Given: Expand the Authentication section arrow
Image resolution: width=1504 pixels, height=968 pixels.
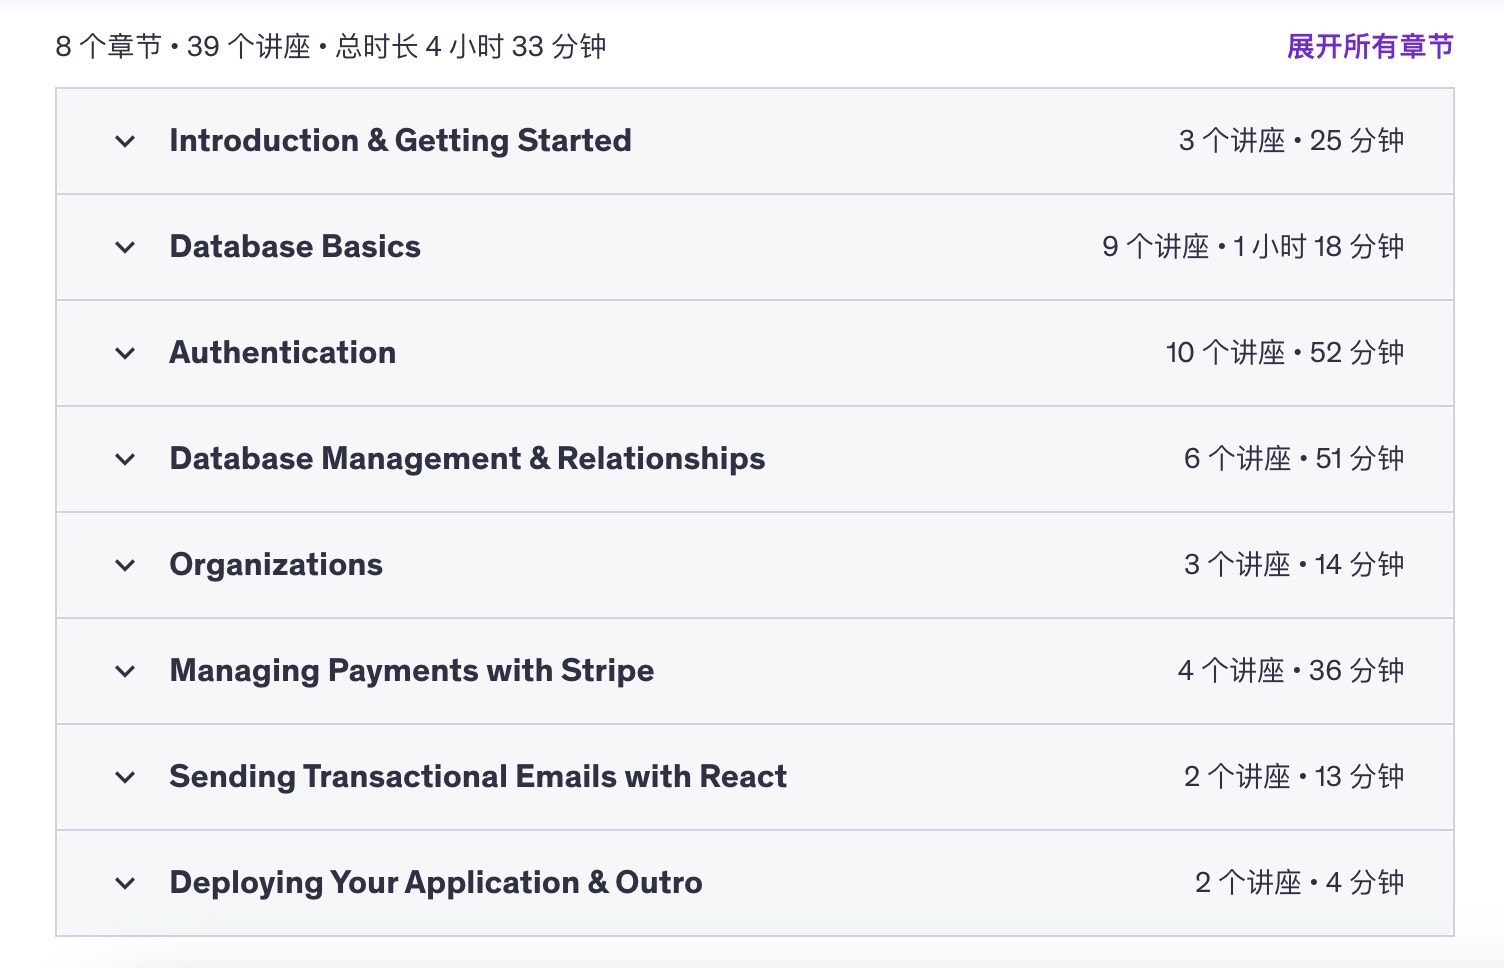Looking at the screenshot, I should [x=125, y=353].
